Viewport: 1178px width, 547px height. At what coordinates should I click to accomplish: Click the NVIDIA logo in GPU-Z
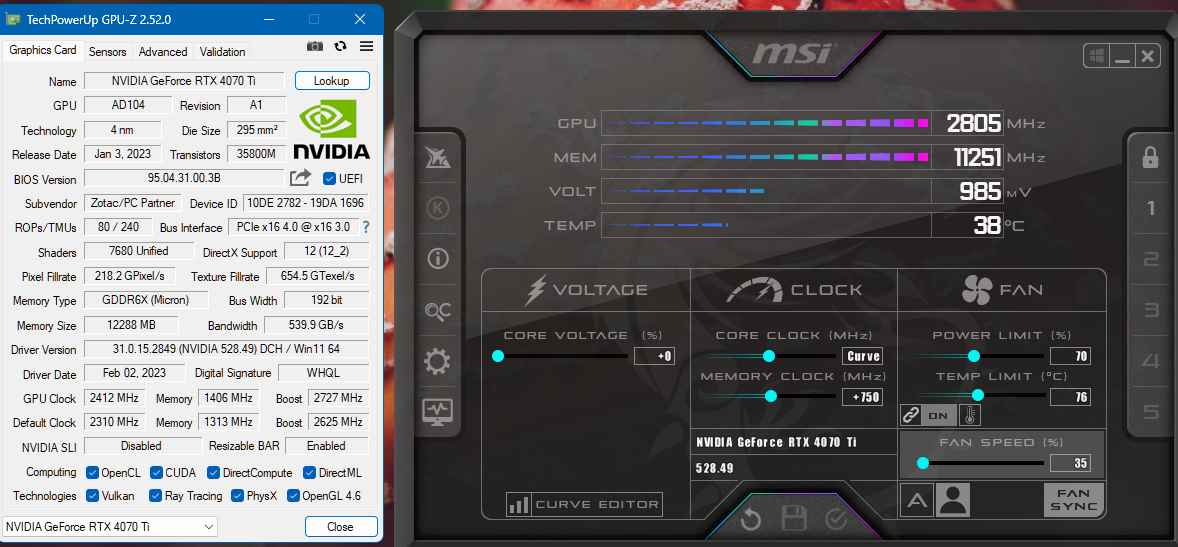[331, 131]
